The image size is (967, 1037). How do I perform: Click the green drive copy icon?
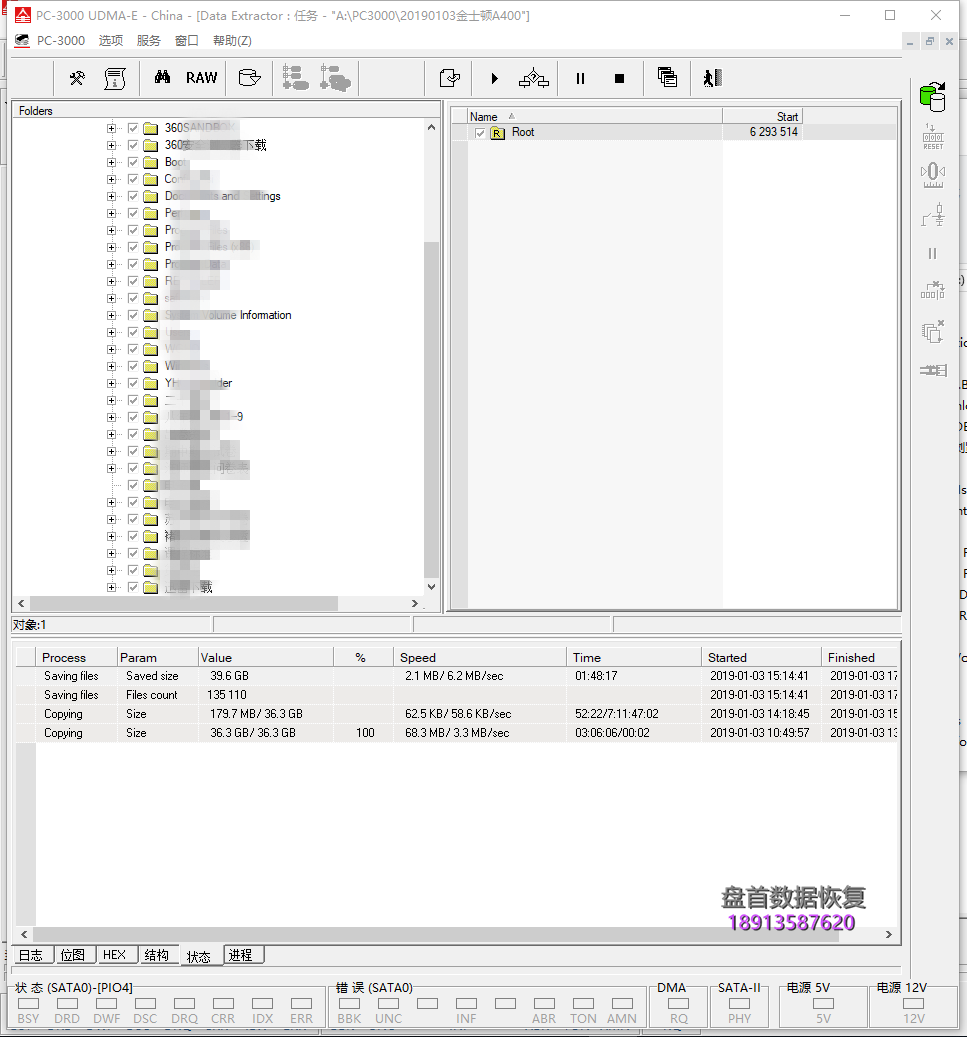[932, 97]
